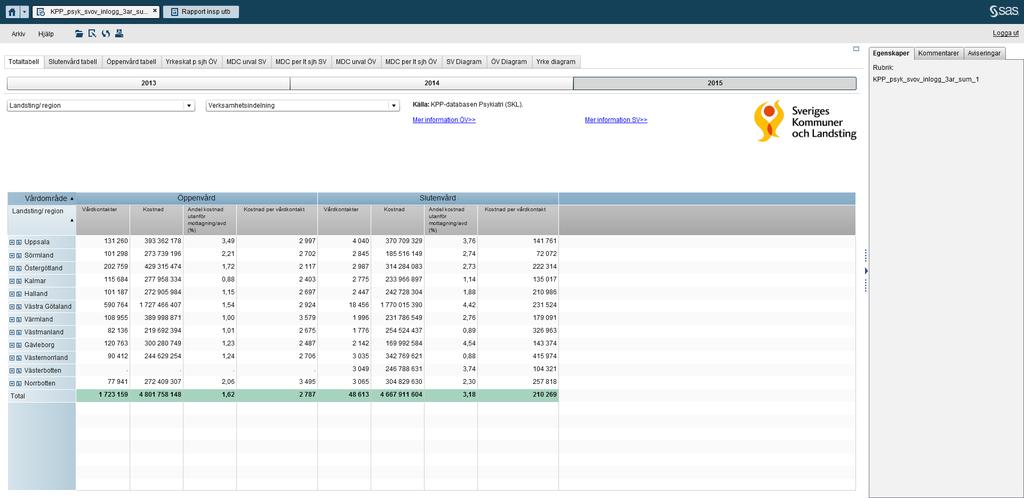The image size is (1024, 498).
Task: Go to the home page icon
Action: [12, 12]
